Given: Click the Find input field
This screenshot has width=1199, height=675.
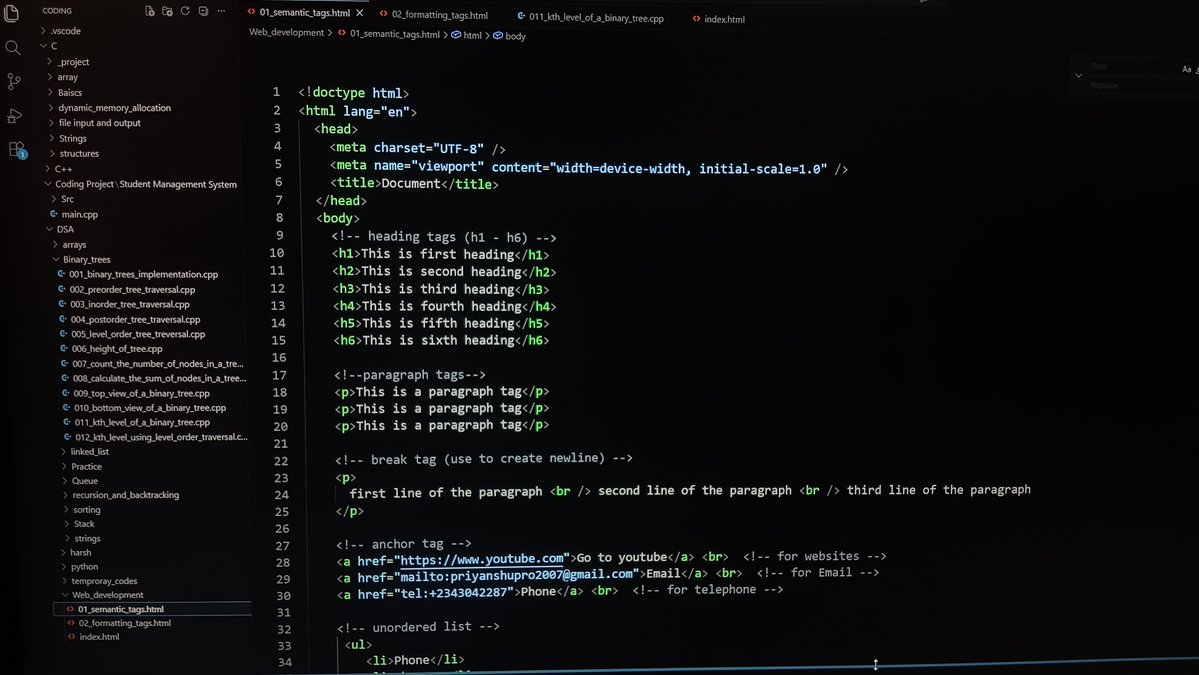Looking at the screenshot, I should pyautogui.click(x=1132, y=67).
